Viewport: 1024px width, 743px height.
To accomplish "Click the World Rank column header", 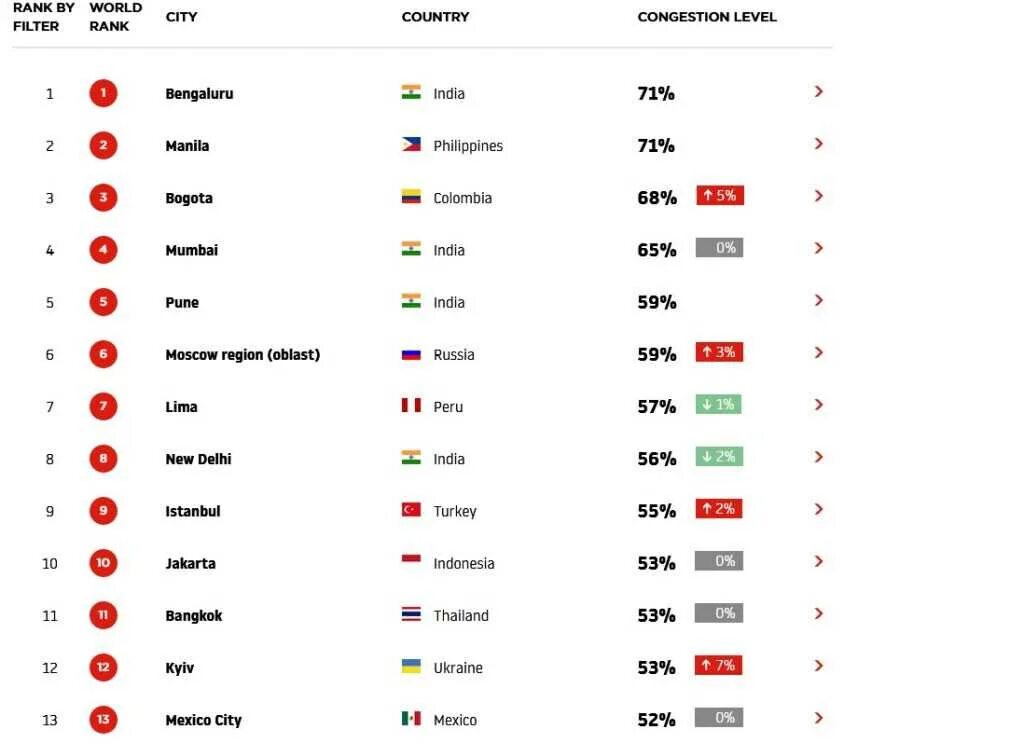I will 115,17.
